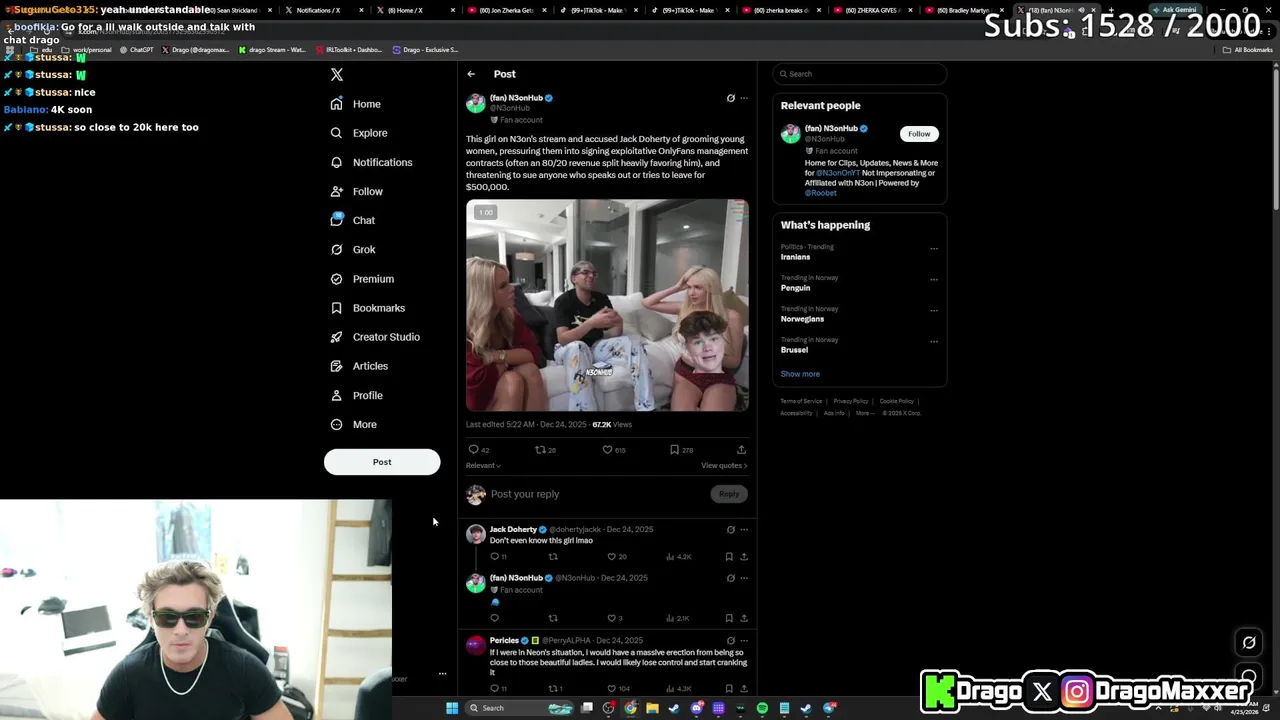Bookmark Pericles' reply

point(729,689)
